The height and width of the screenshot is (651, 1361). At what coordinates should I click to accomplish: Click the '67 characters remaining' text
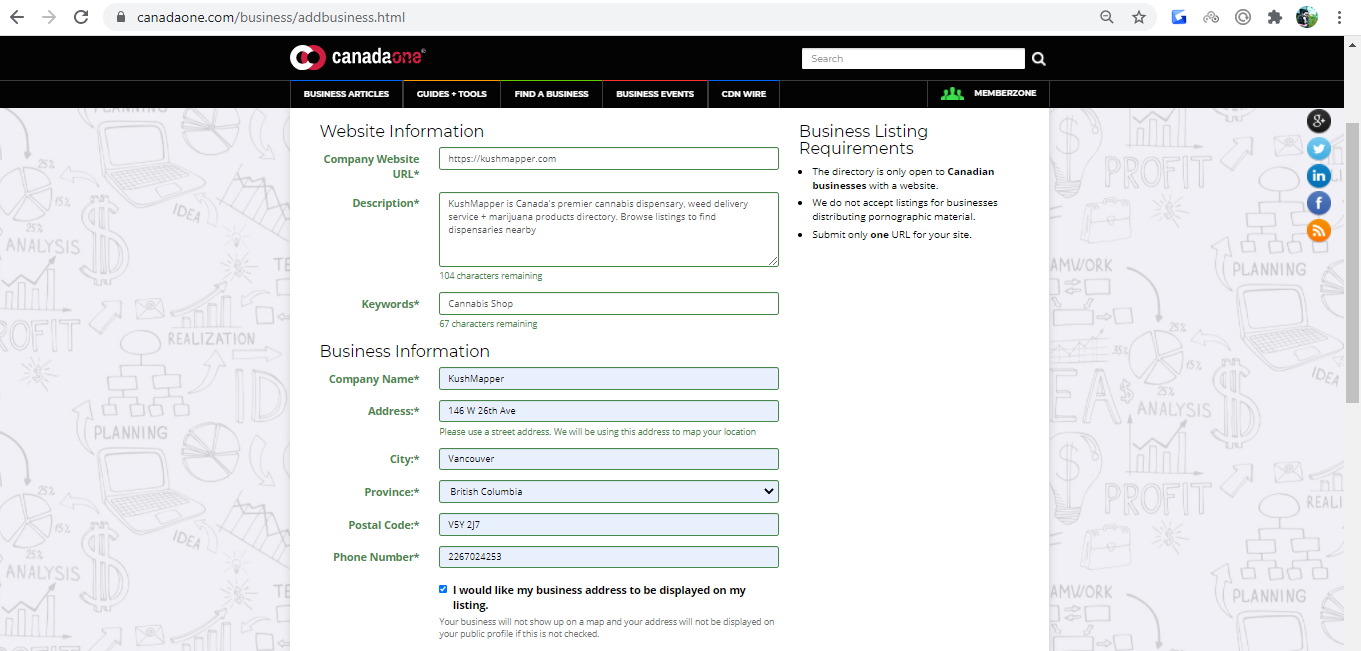tap(488, 324)
